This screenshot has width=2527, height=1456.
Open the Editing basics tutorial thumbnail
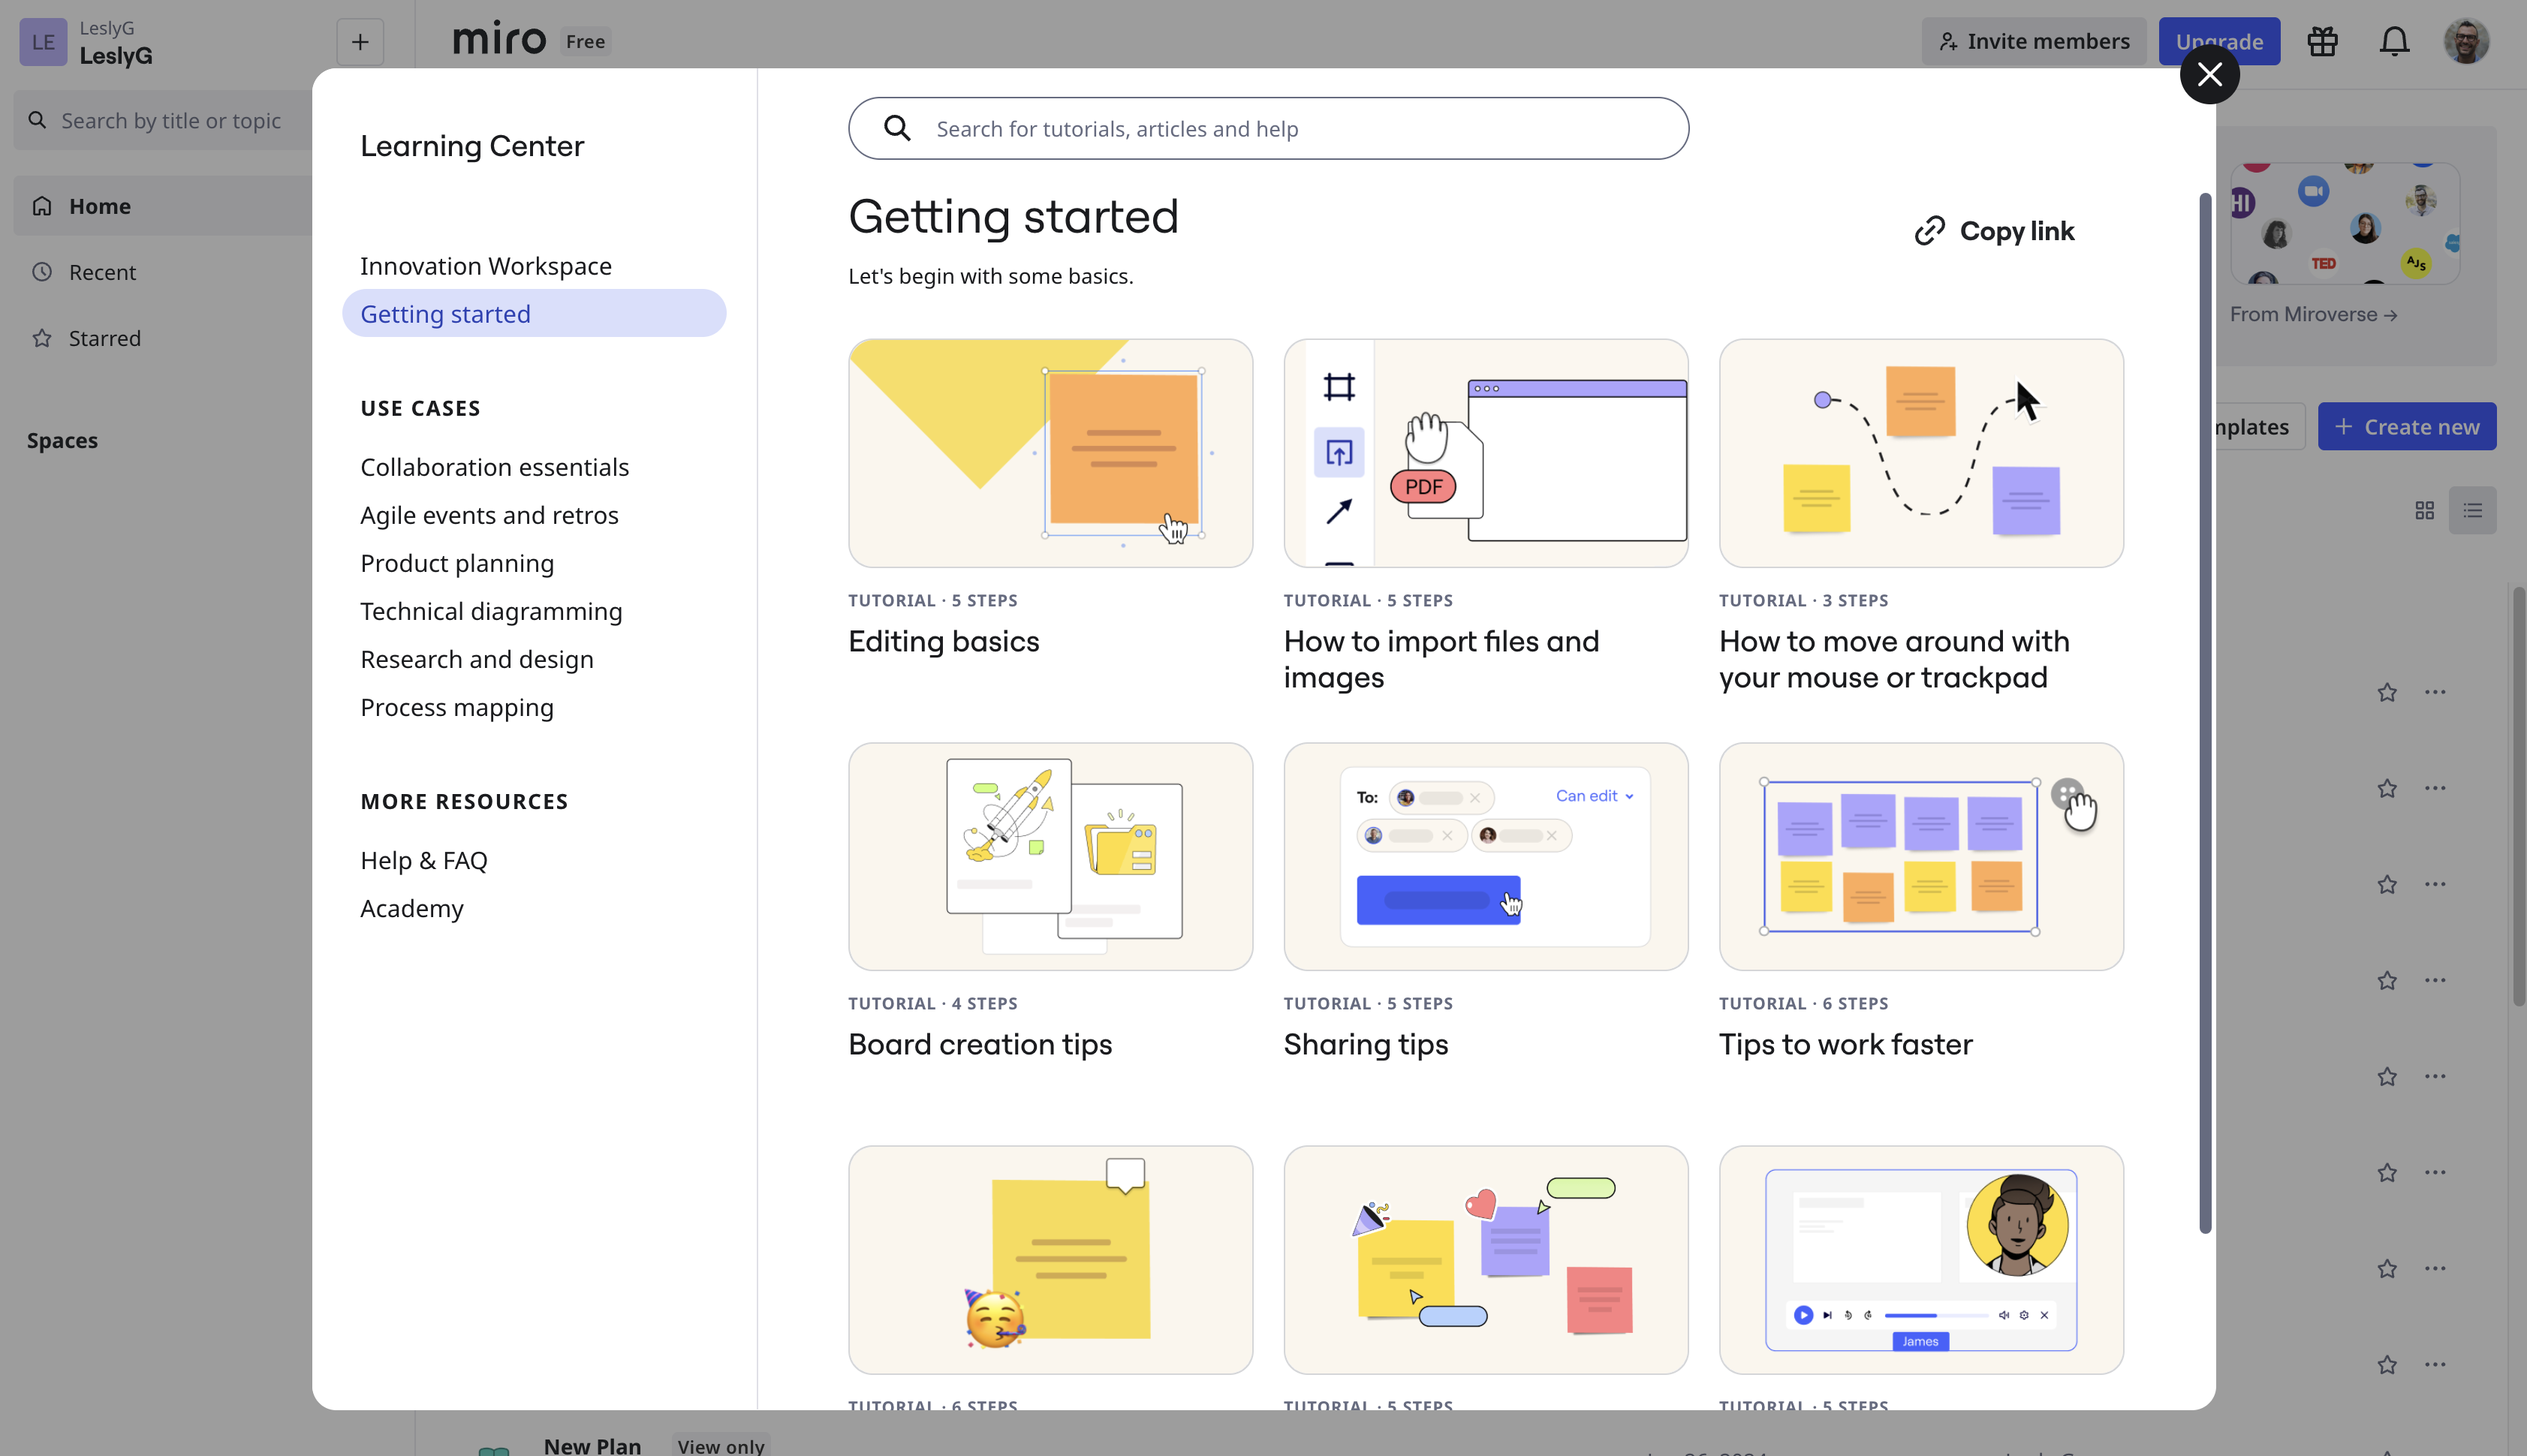point(1050,452)
